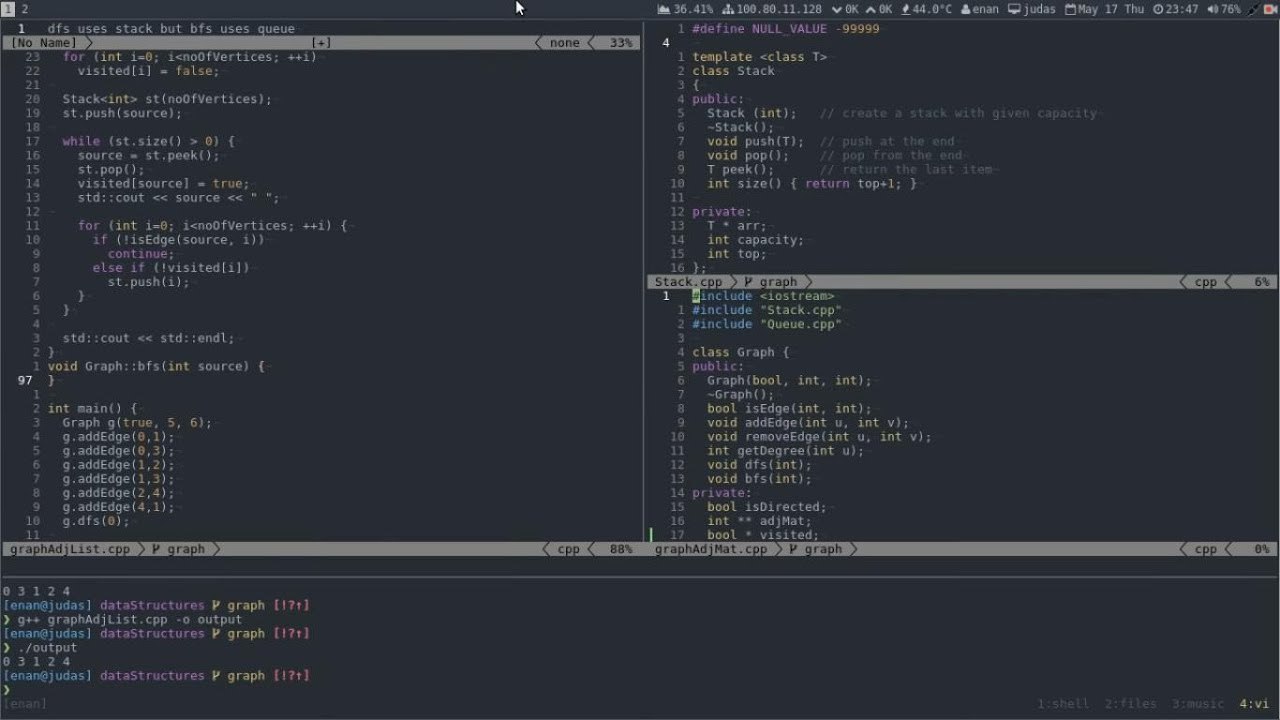
Task: Click the [enan] tmux session label
Action: tap(25, 704)
